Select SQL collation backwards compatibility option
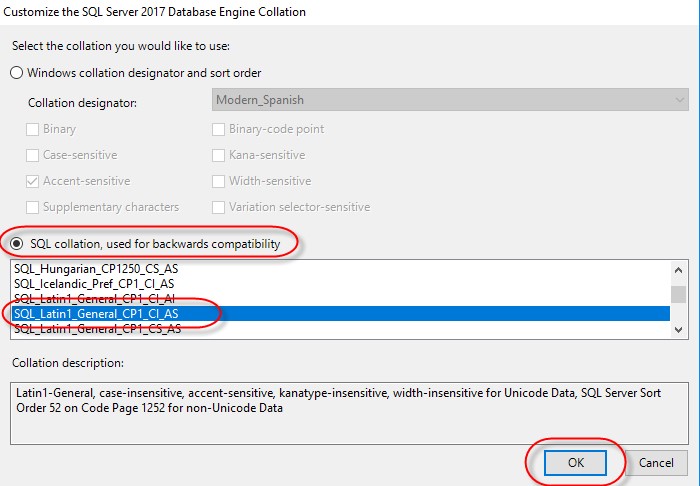The width and height of the screenshot is (700, 486). click(17, 243)
